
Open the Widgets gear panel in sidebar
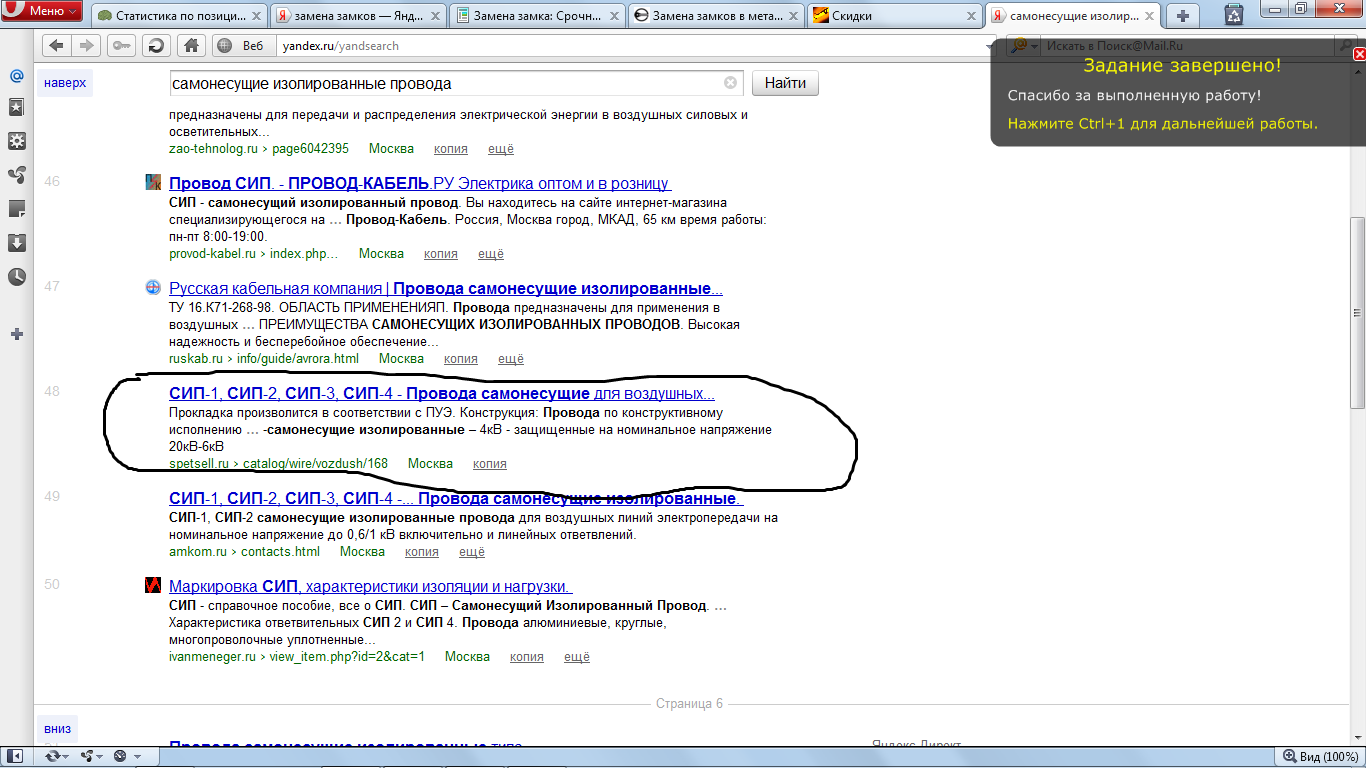coord(16,141)
